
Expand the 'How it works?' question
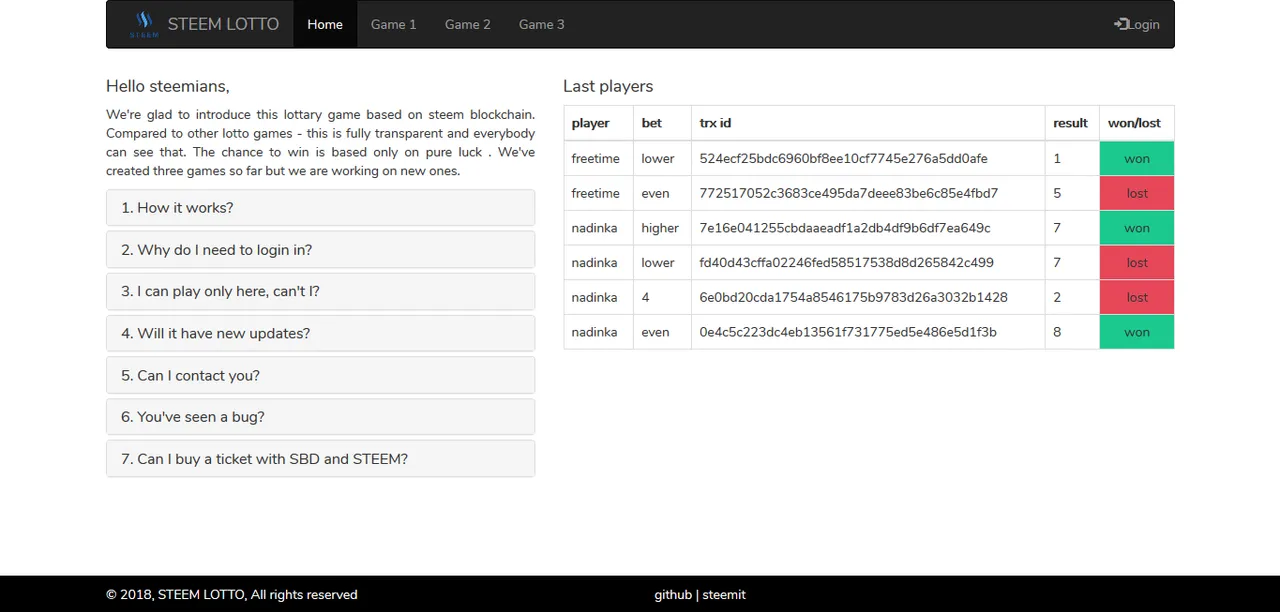(320, 208)
